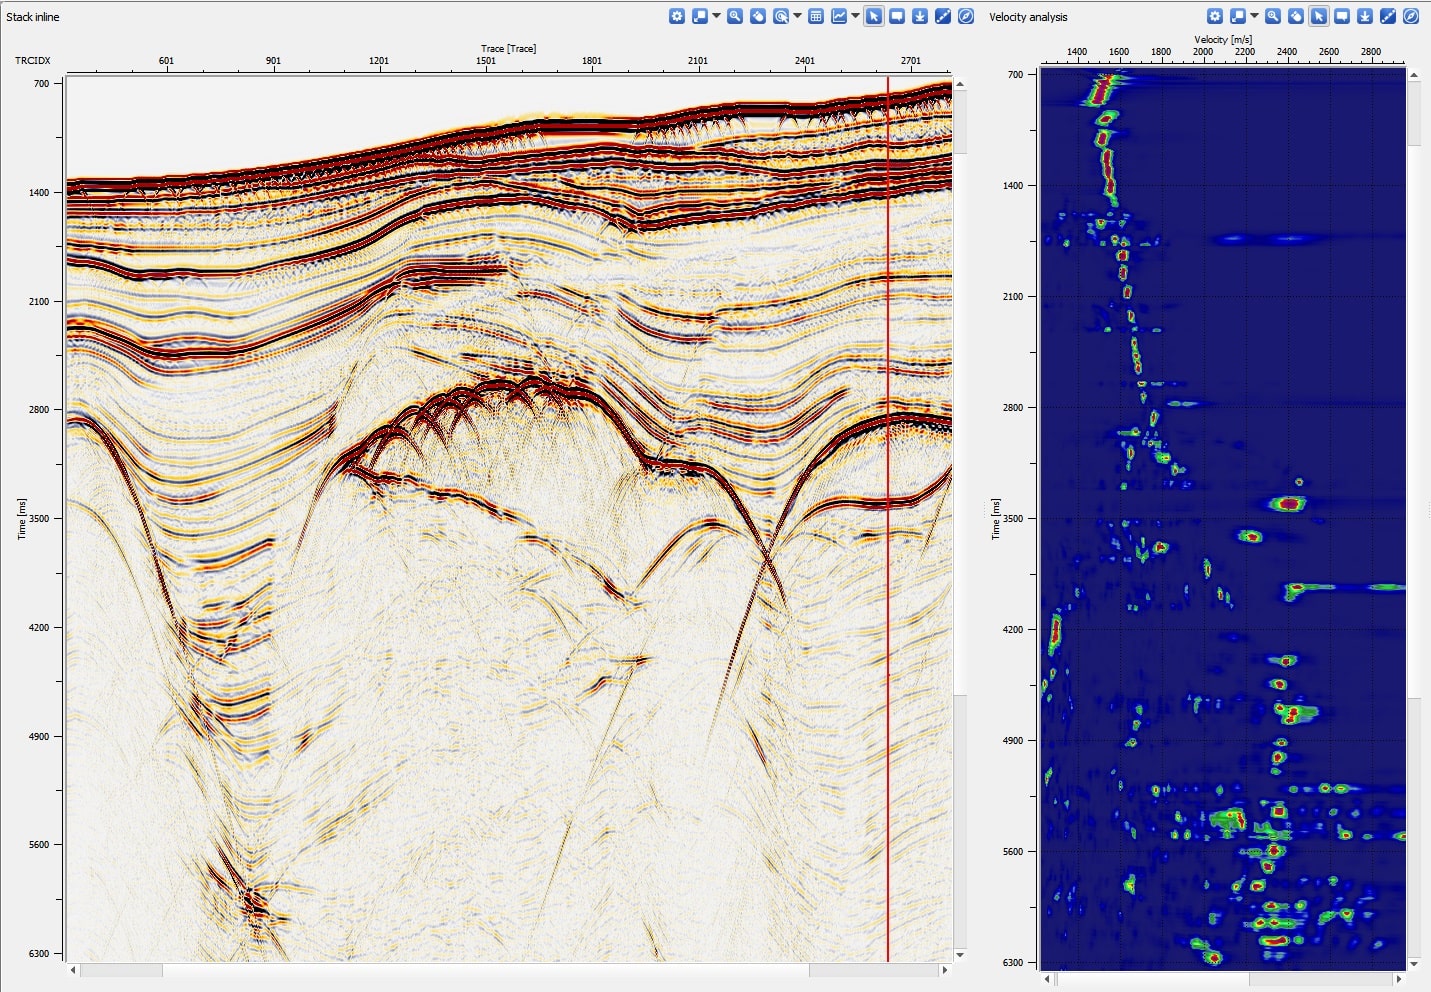Toggle the pointer select tool in Velocity analysis toolbar
This screenshot has width=1431, height=992.
1319,16
